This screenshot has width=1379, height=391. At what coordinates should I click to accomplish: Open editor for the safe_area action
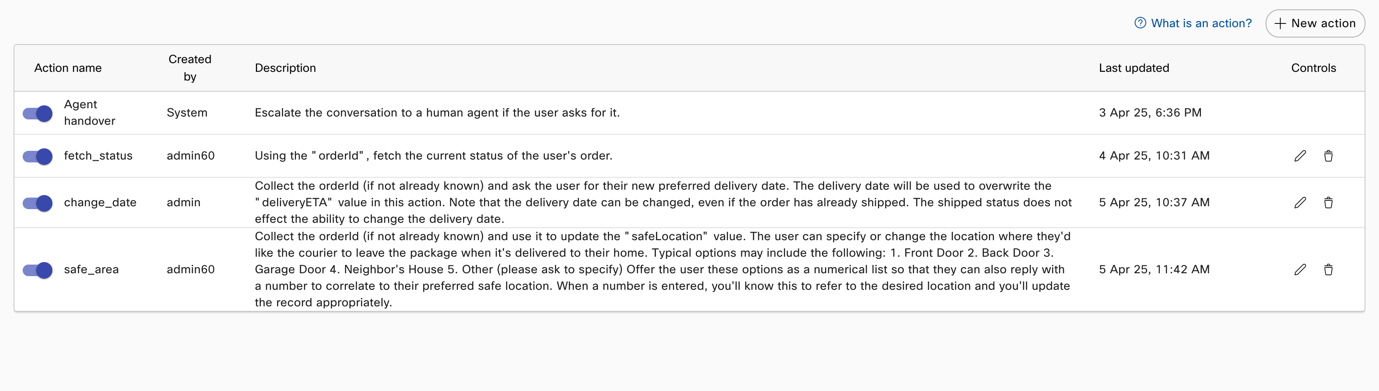pos(1300,270)
